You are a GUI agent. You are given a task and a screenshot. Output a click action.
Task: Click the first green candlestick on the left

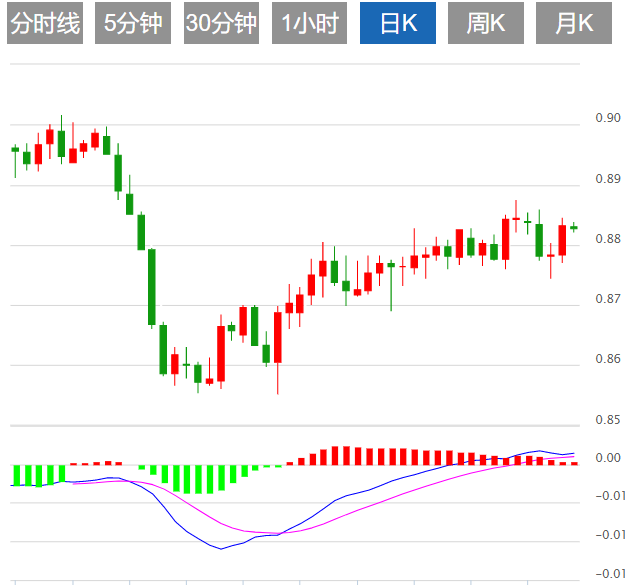click(15, 150)
